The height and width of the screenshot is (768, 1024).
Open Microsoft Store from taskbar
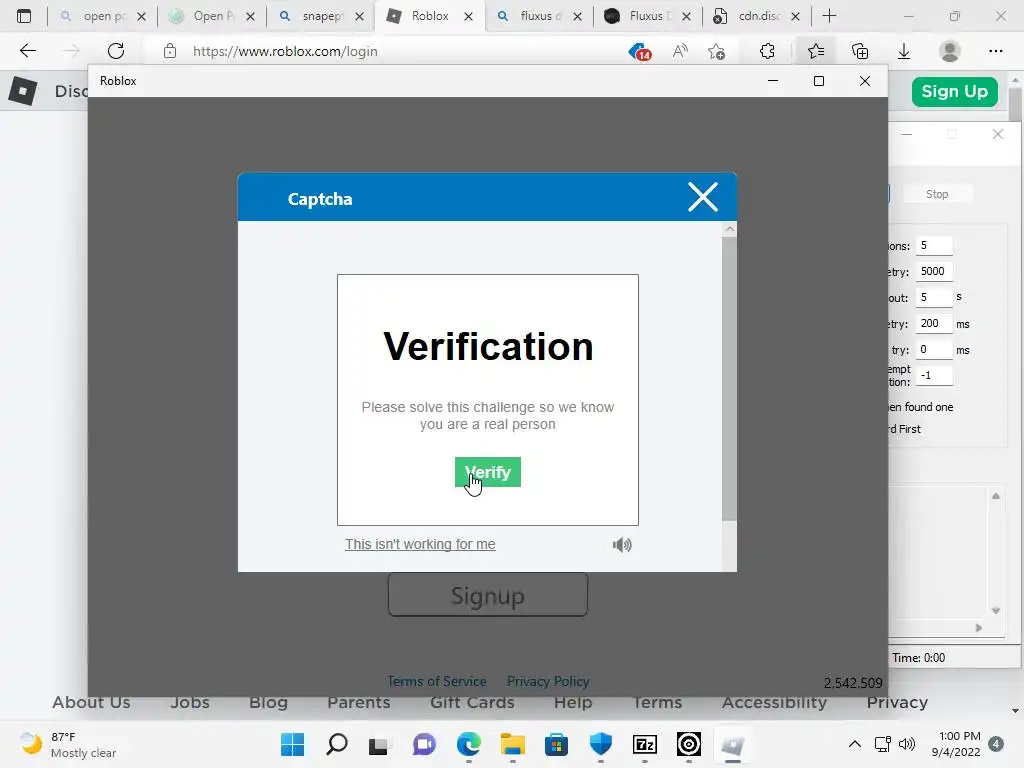(x=556, y=744)
